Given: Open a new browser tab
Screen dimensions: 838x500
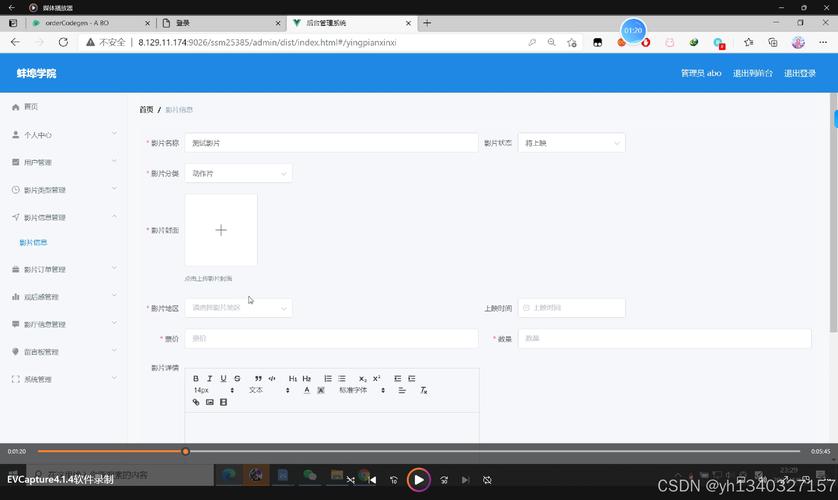Looking at the screenshot, I should click(426, 23).
